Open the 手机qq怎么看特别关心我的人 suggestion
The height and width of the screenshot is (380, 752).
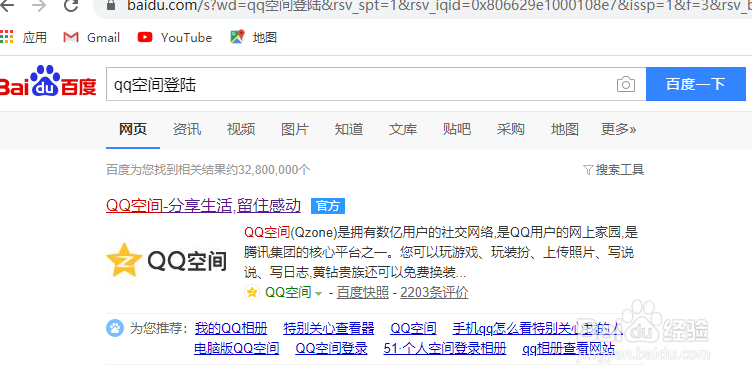point(538,328)
